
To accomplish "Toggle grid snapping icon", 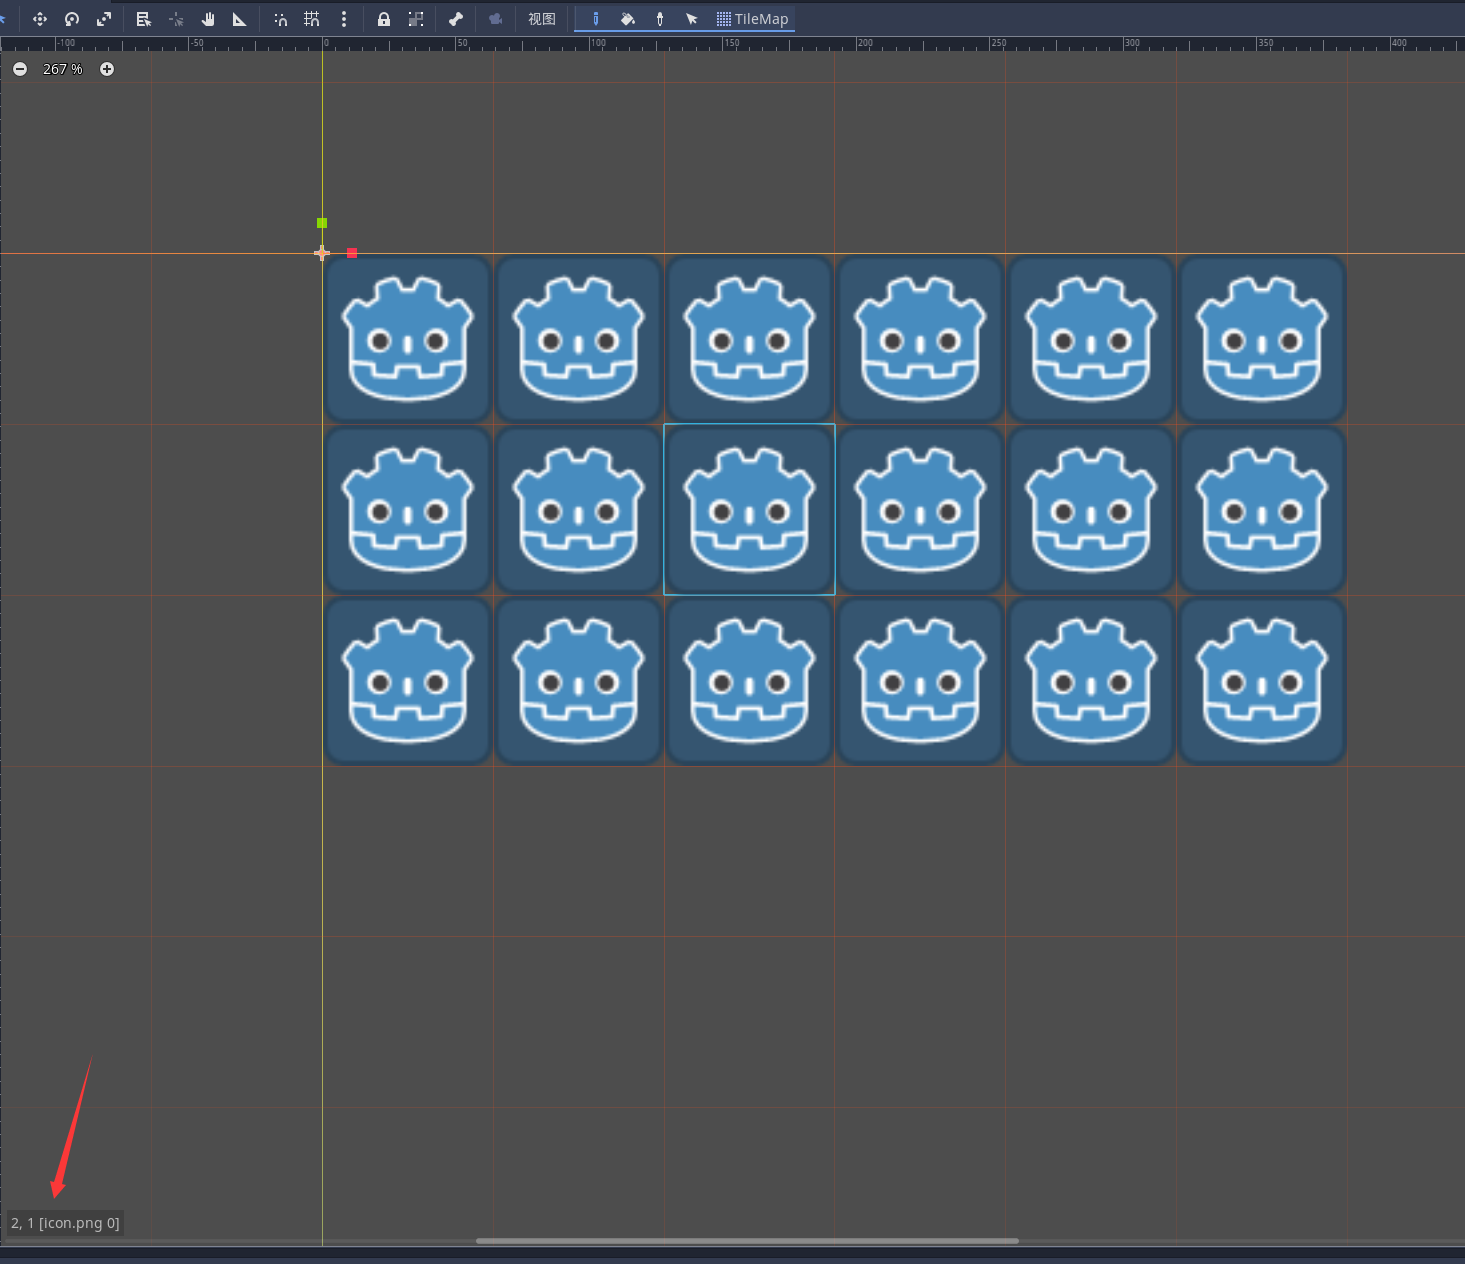I will pyautogui.click(x=312, y=19).
